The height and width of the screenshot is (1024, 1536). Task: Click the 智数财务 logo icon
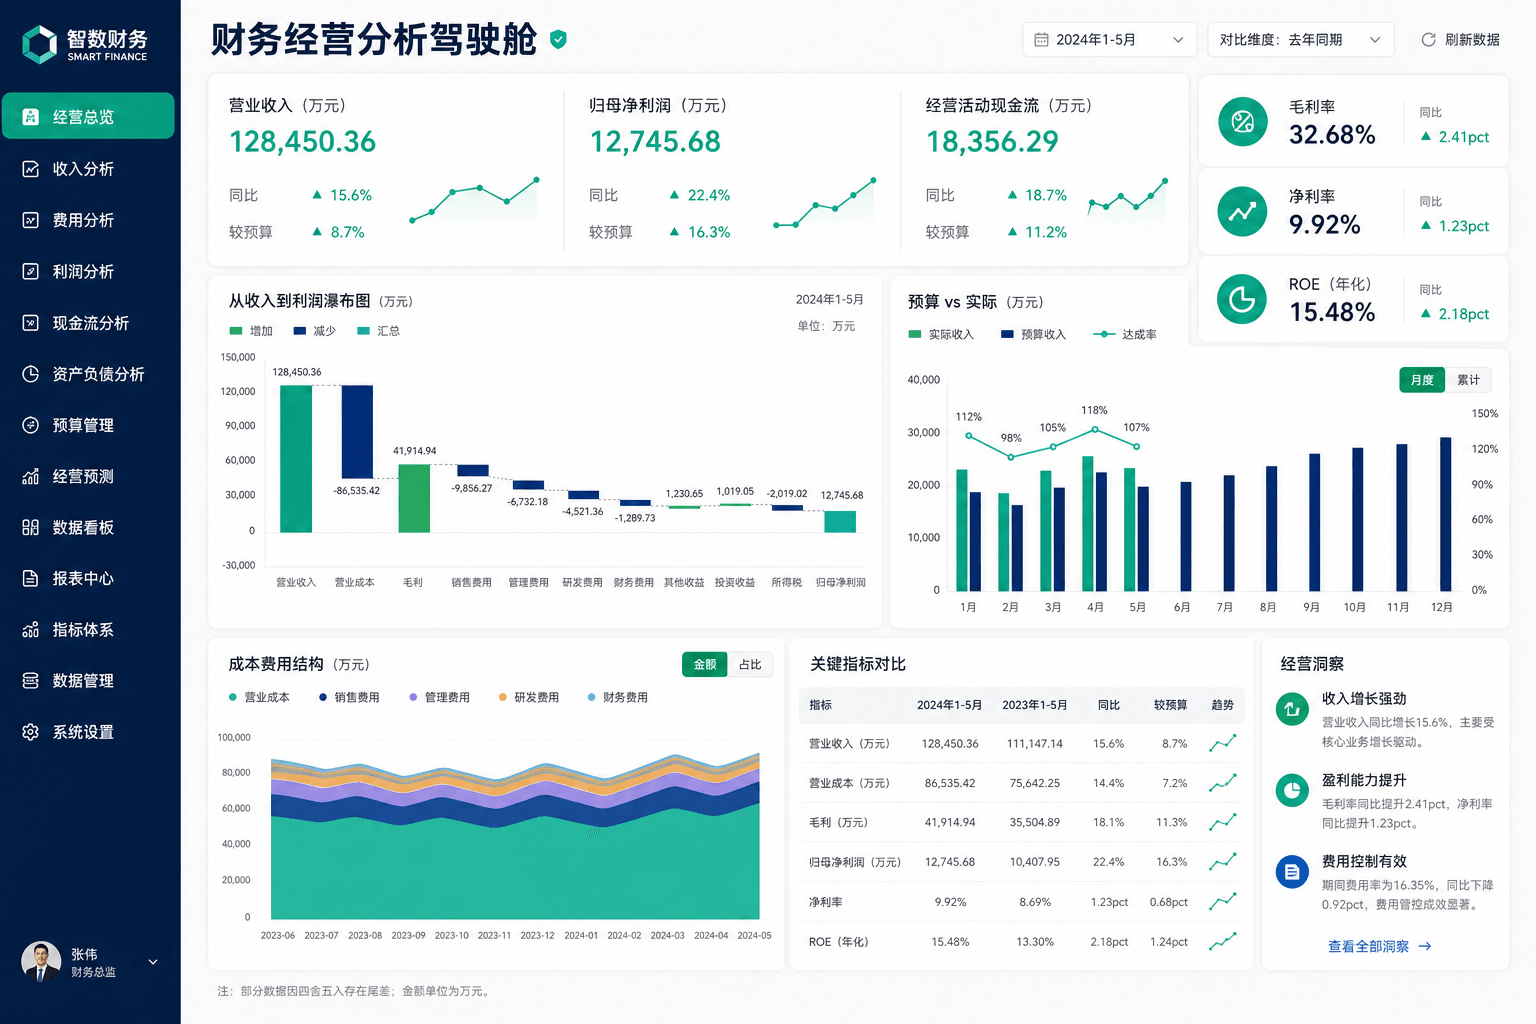40,44
